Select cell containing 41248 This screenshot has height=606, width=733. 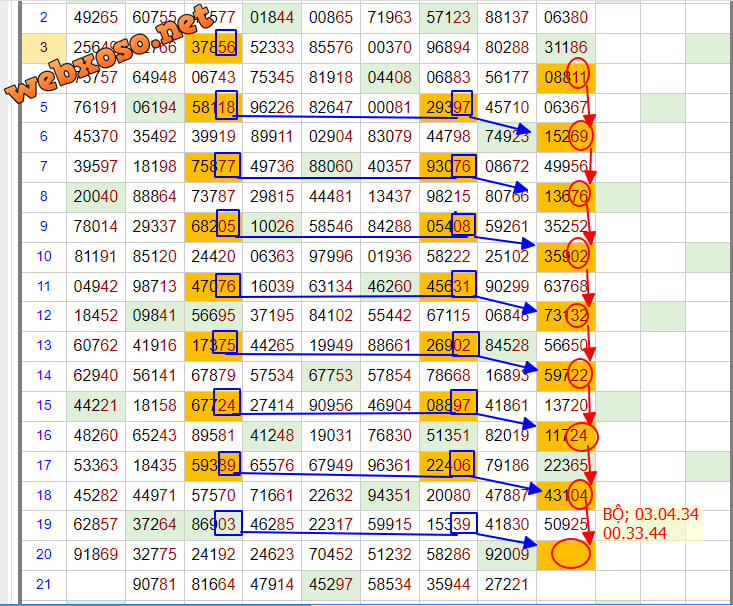coord(272,435)
